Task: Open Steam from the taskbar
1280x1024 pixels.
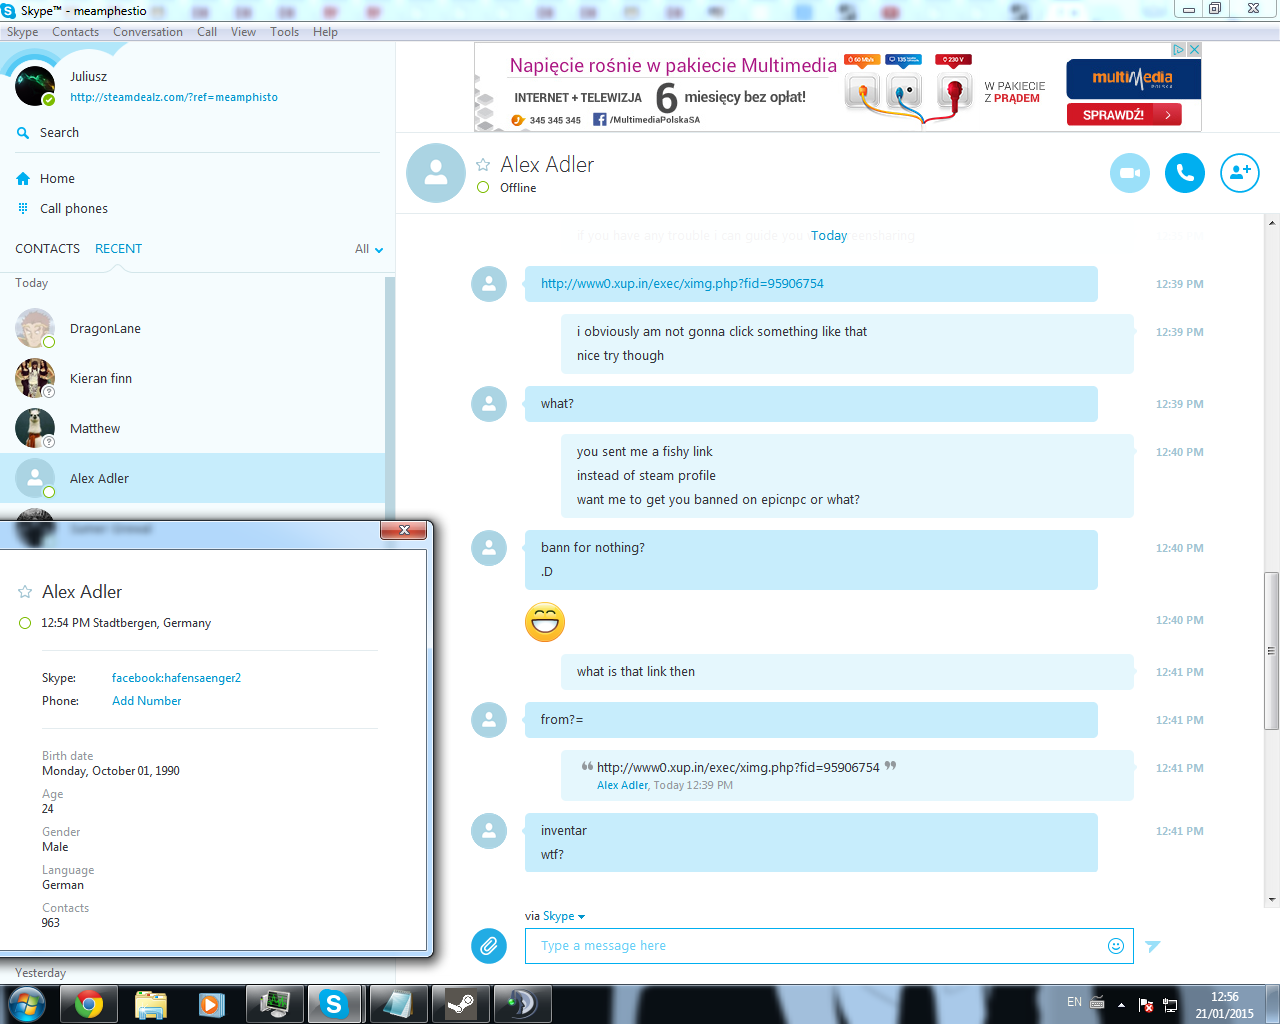Action: [x=460, y=1004]
